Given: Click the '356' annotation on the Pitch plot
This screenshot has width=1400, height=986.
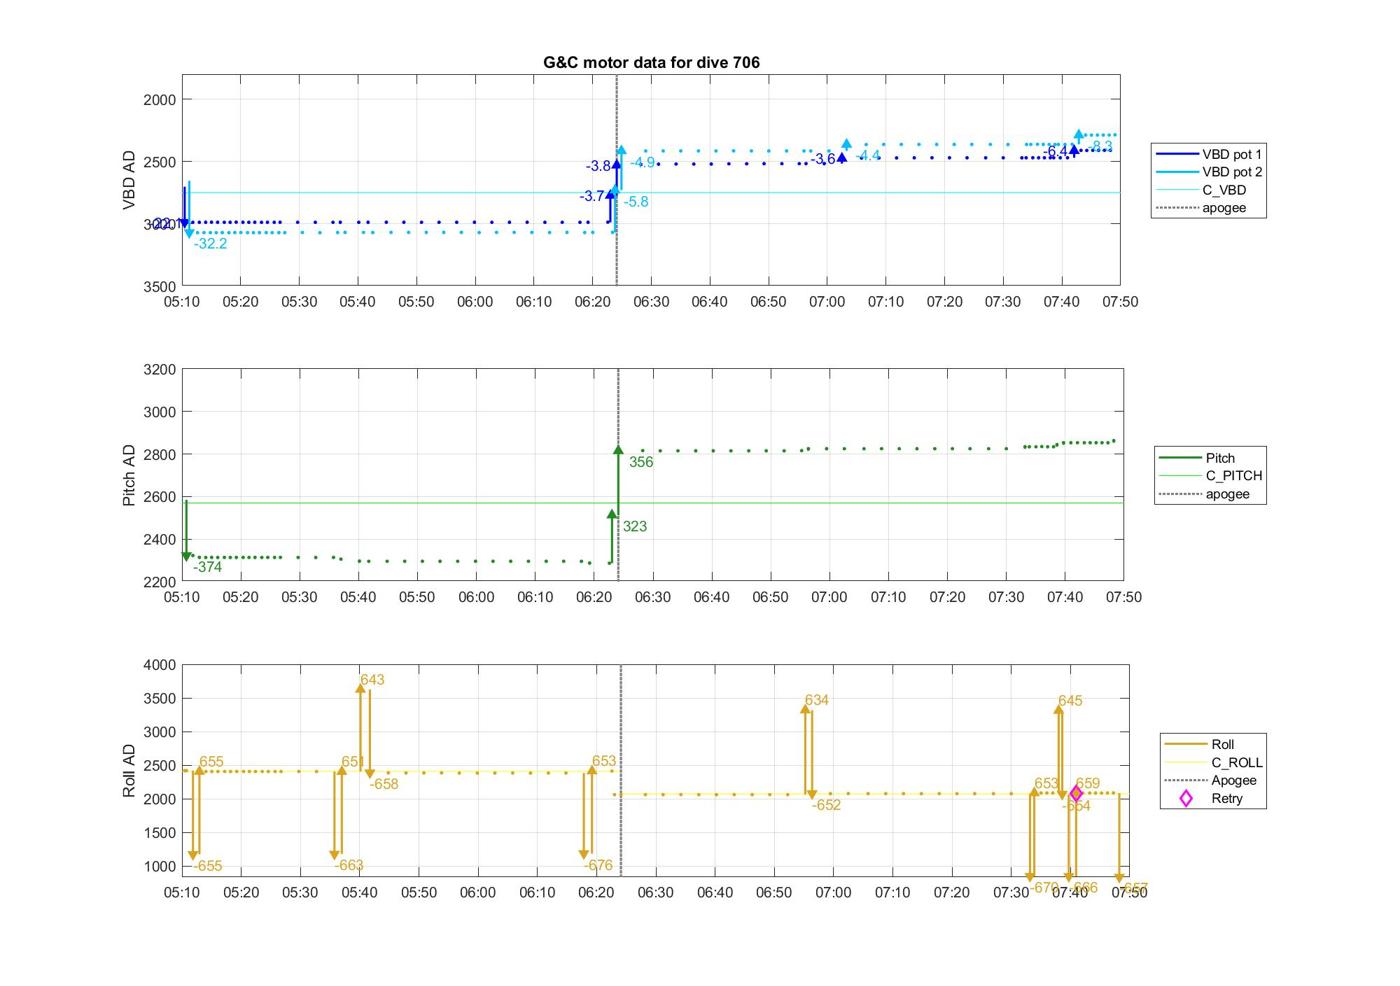Looking at the screenshot, I should [641, 462].
